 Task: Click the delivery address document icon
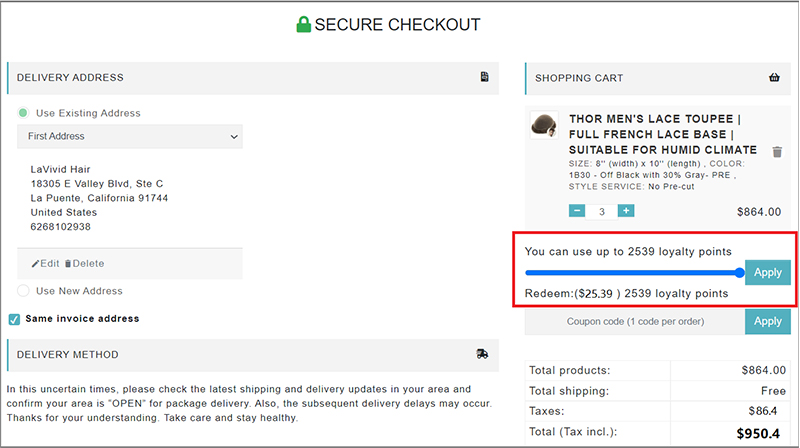point(484,77)
